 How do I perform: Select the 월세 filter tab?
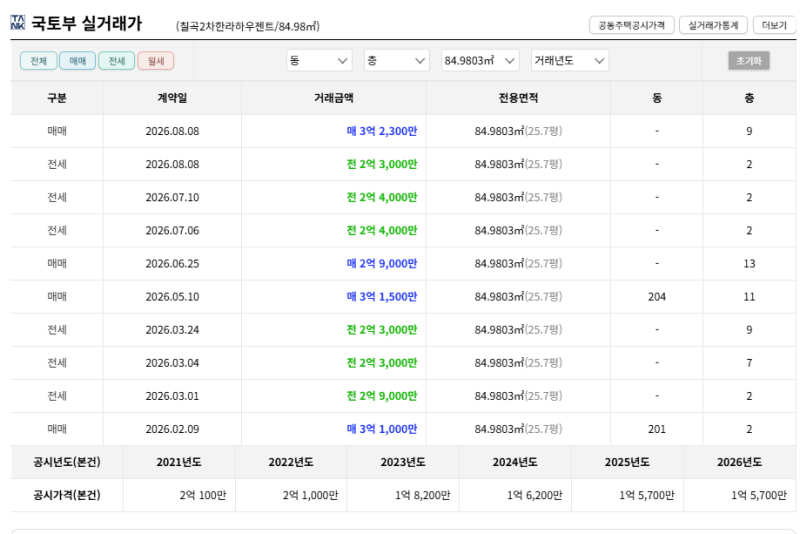pos(156,61)
